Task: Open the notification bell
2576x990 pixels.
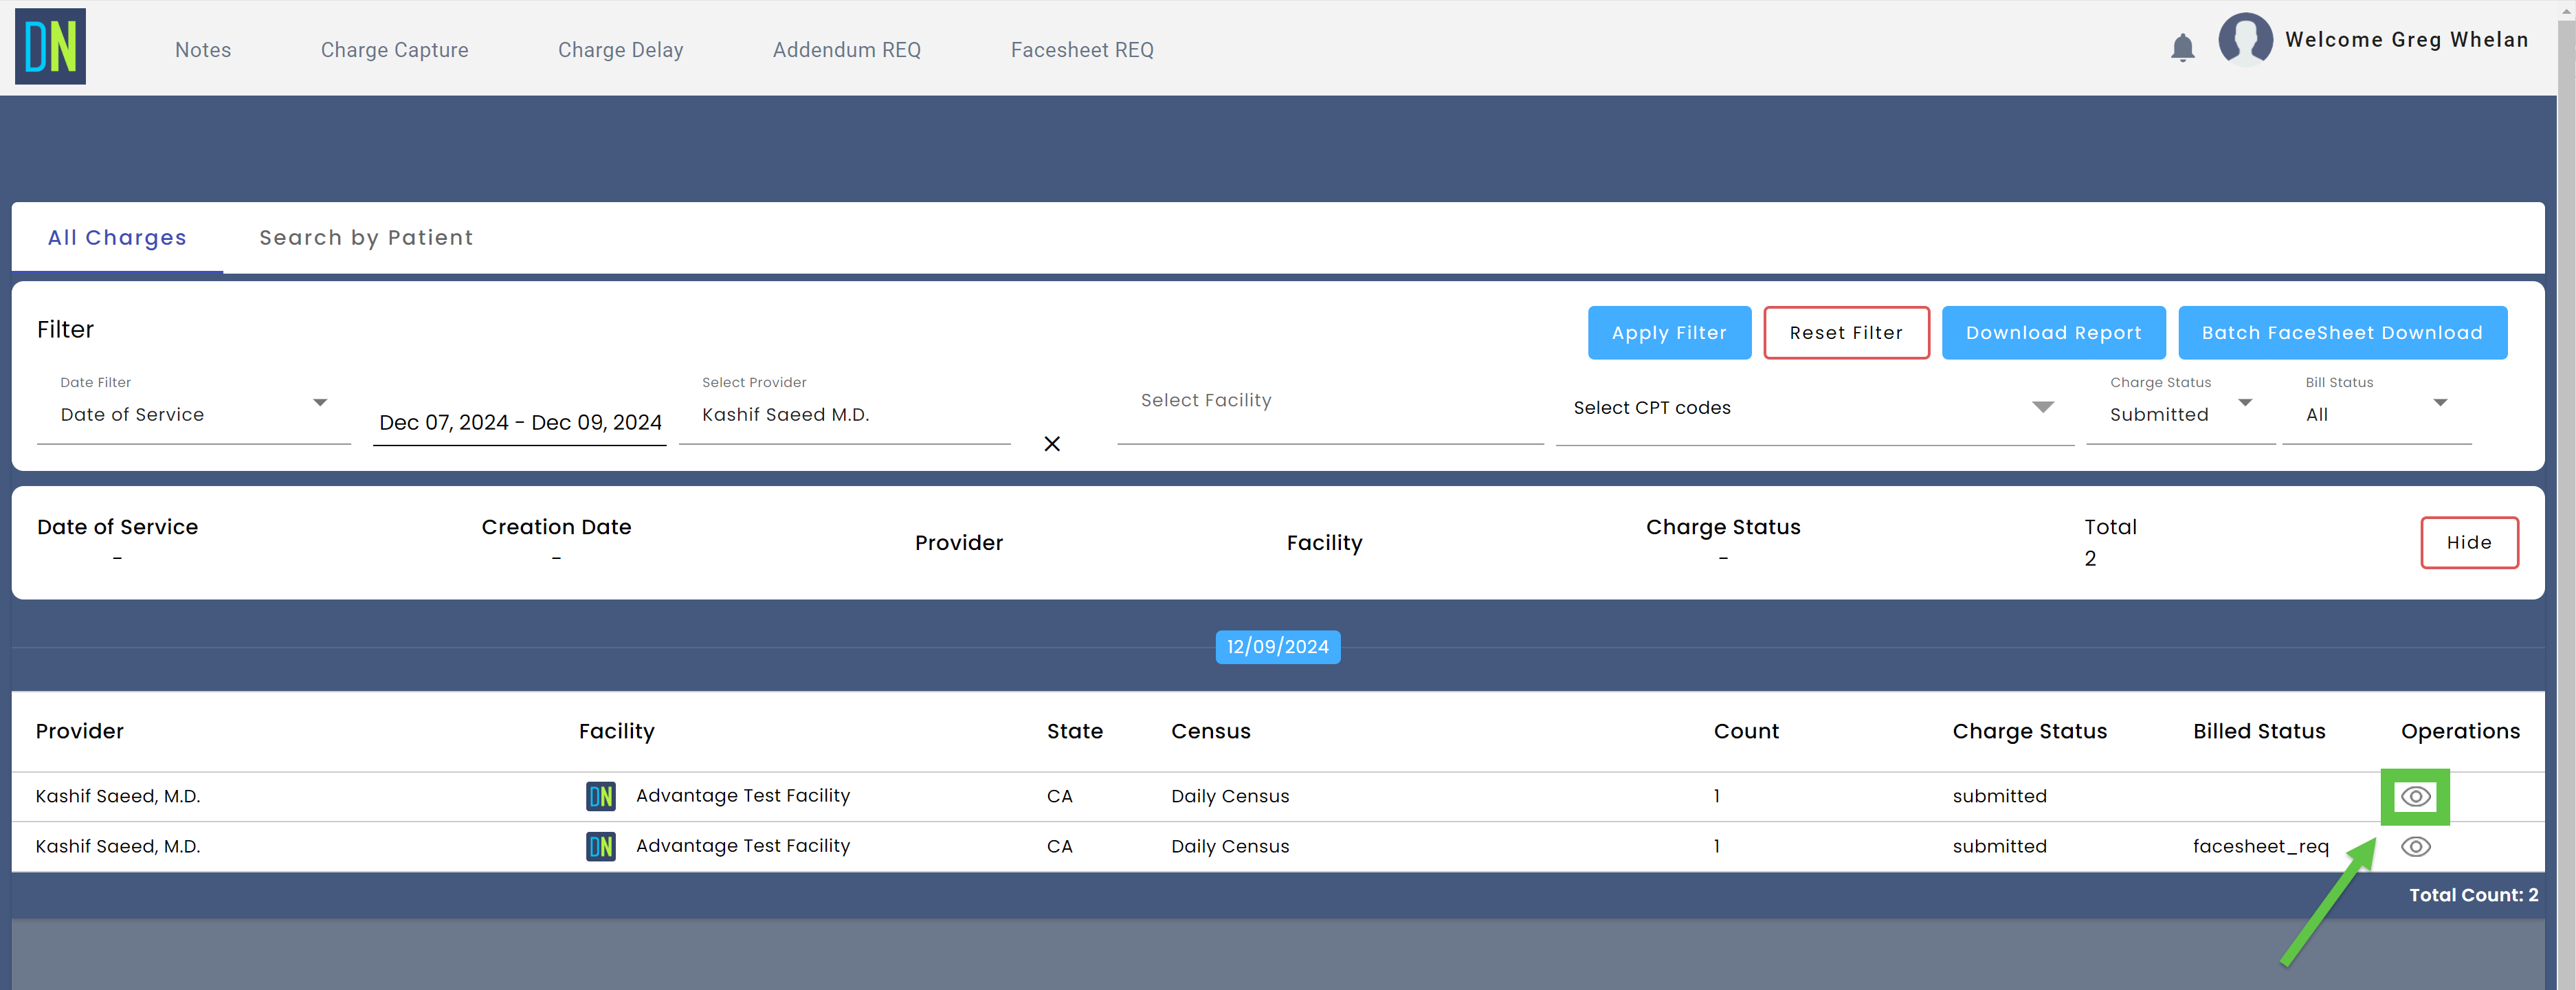Action: coord(2183,46)
